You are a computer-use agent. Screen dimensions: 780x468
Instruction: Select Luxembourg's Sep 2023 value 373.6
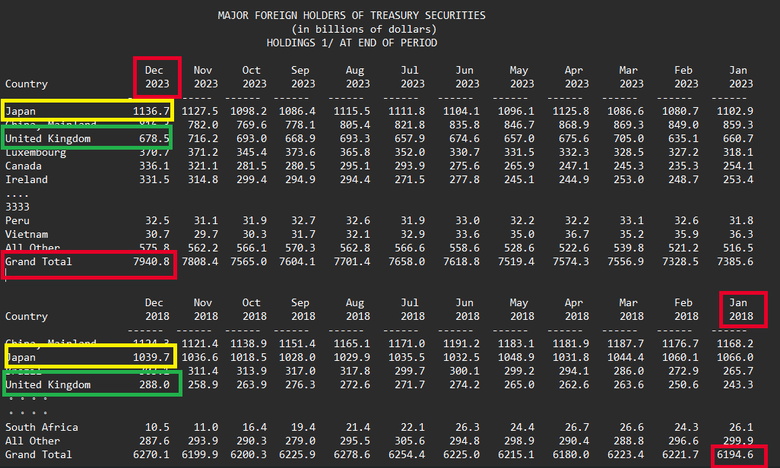pos(300,152)
